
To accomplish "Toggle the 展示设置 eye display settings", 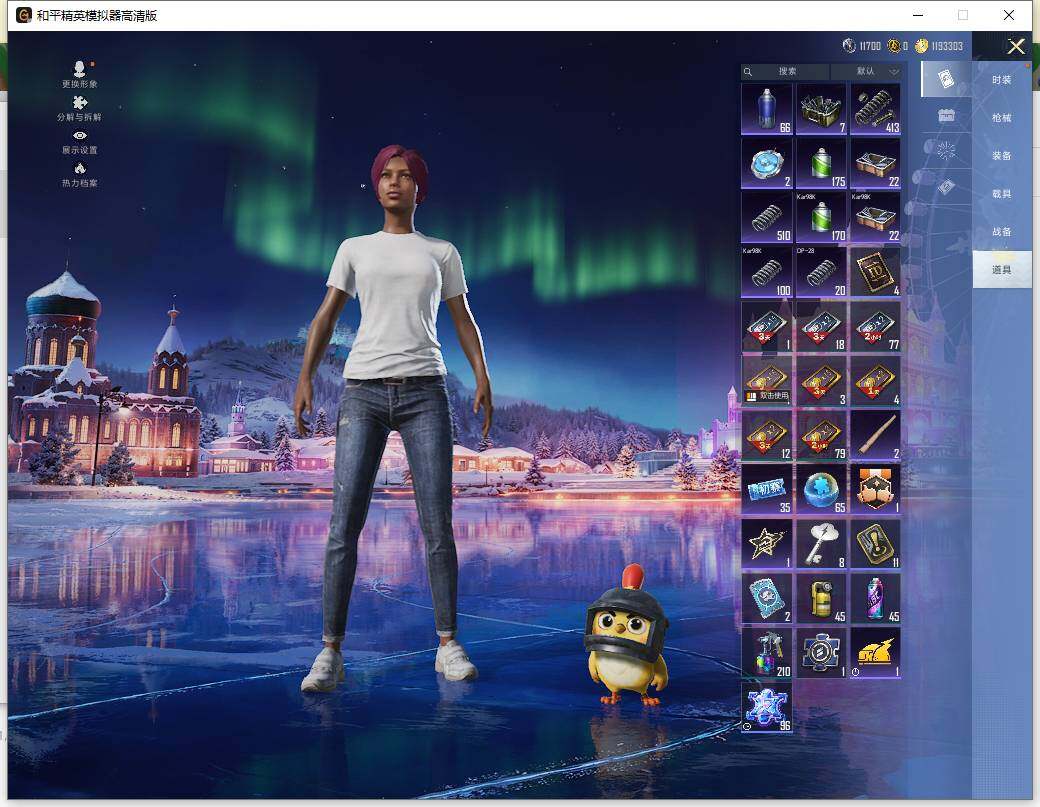I will (x=80, y=142).
